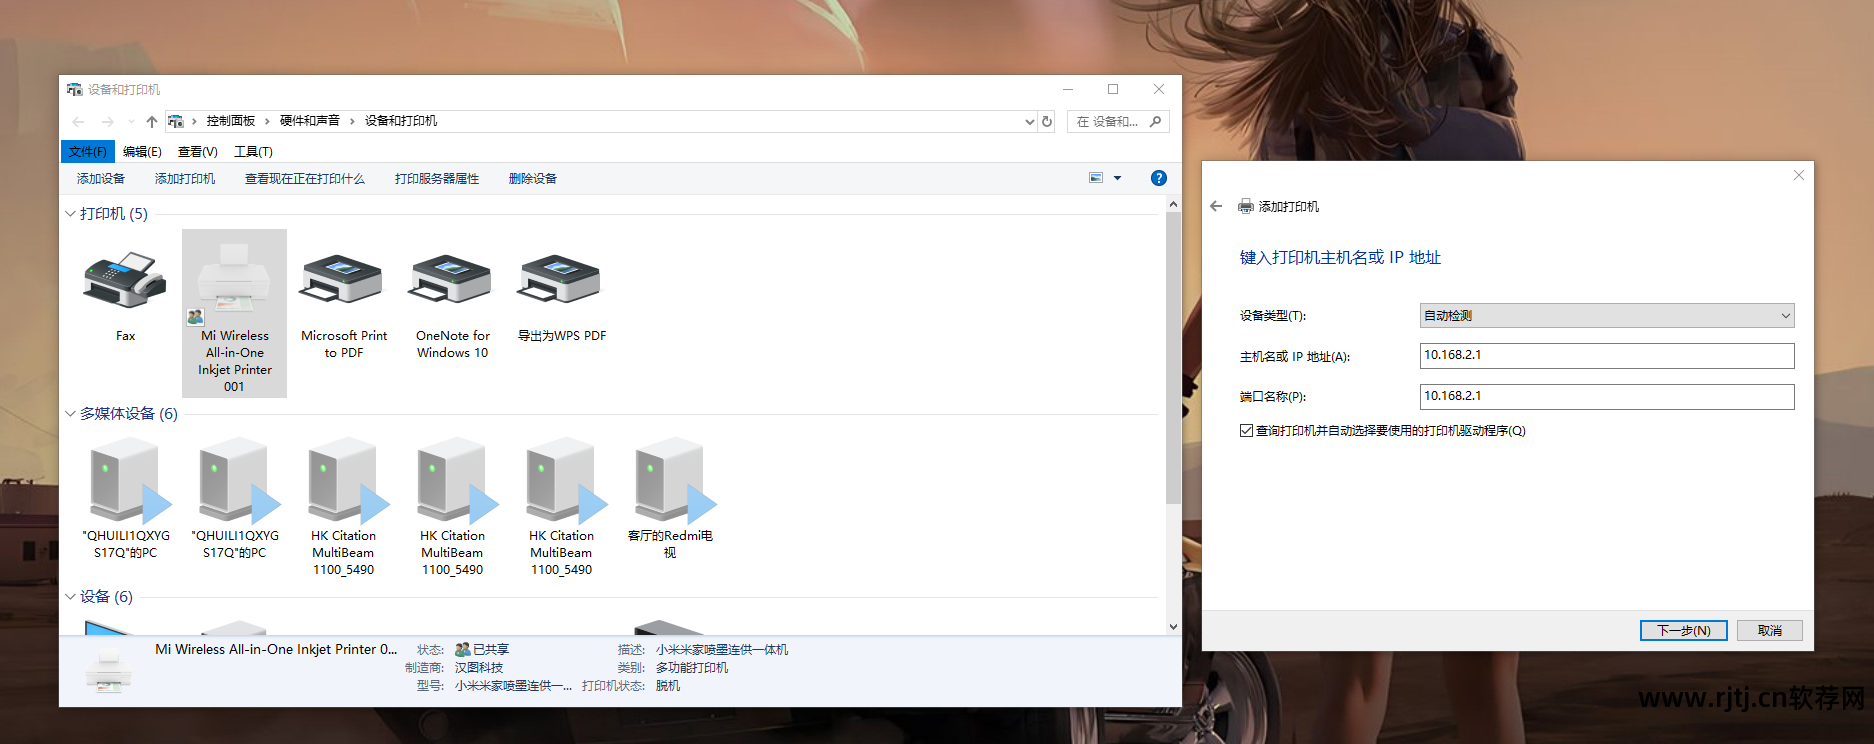
Task: Uncheck query printer and auto-select driver checkbox
Action: point(1246,431)
